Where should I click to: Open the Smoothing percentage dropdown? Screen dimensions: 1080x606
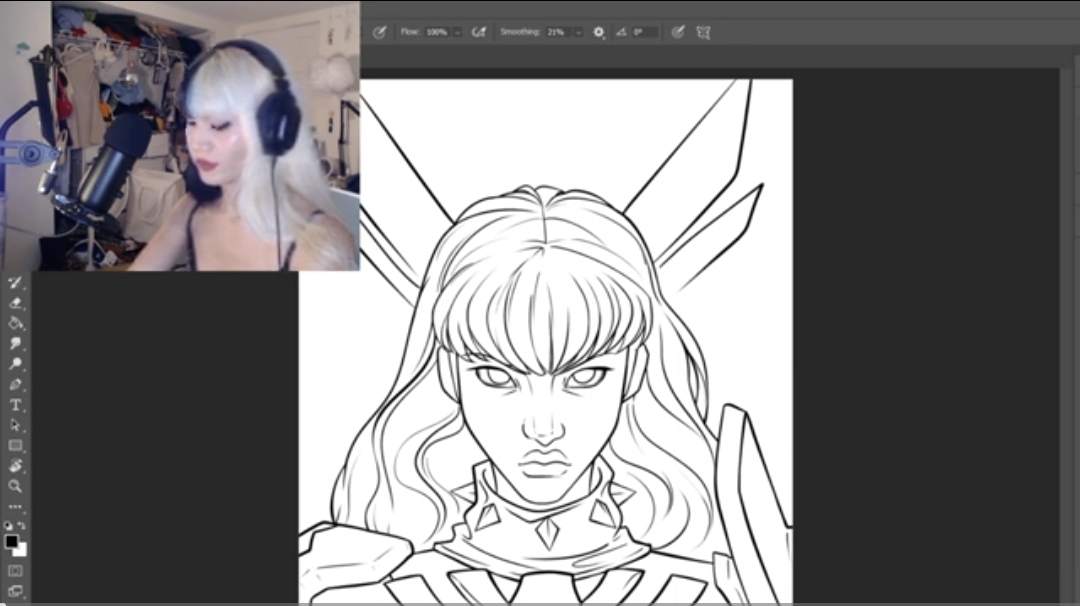[579, 32]
